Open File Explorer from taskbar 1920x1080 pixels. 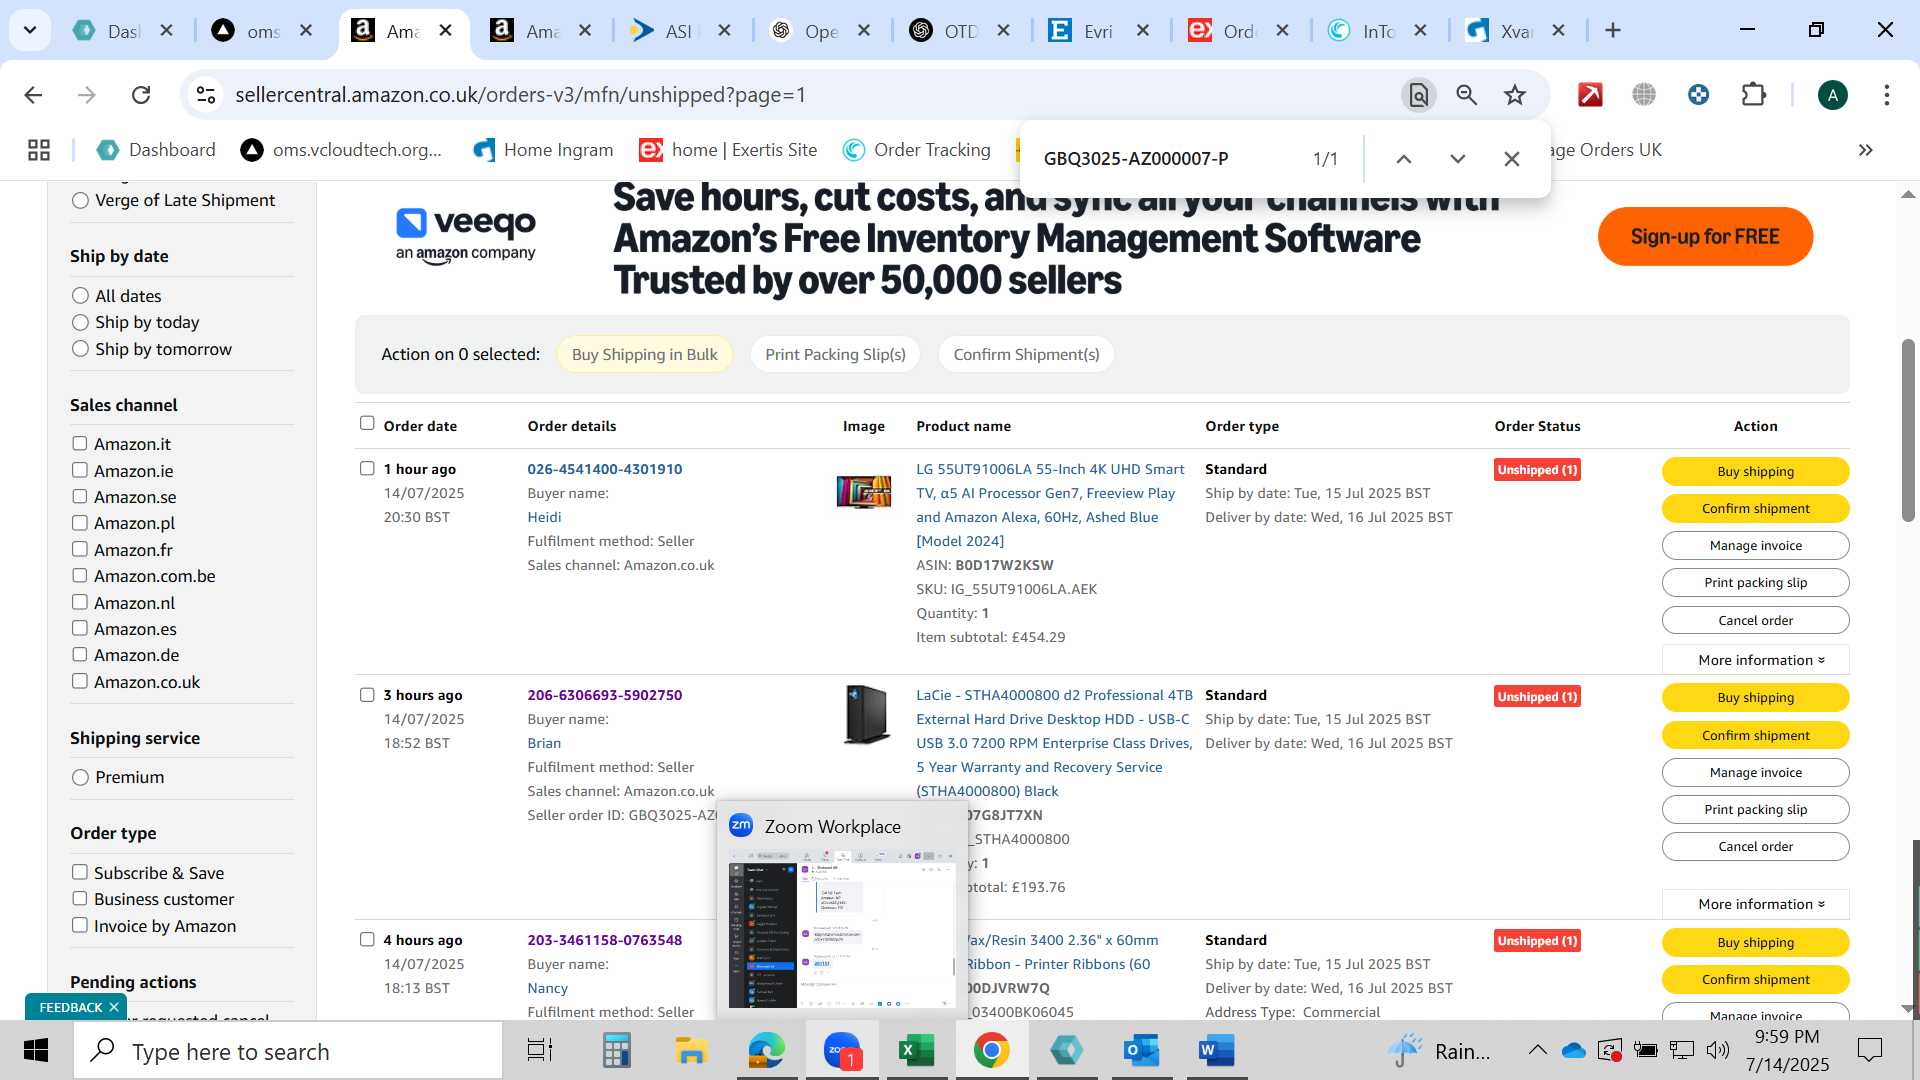point(691,1051)
